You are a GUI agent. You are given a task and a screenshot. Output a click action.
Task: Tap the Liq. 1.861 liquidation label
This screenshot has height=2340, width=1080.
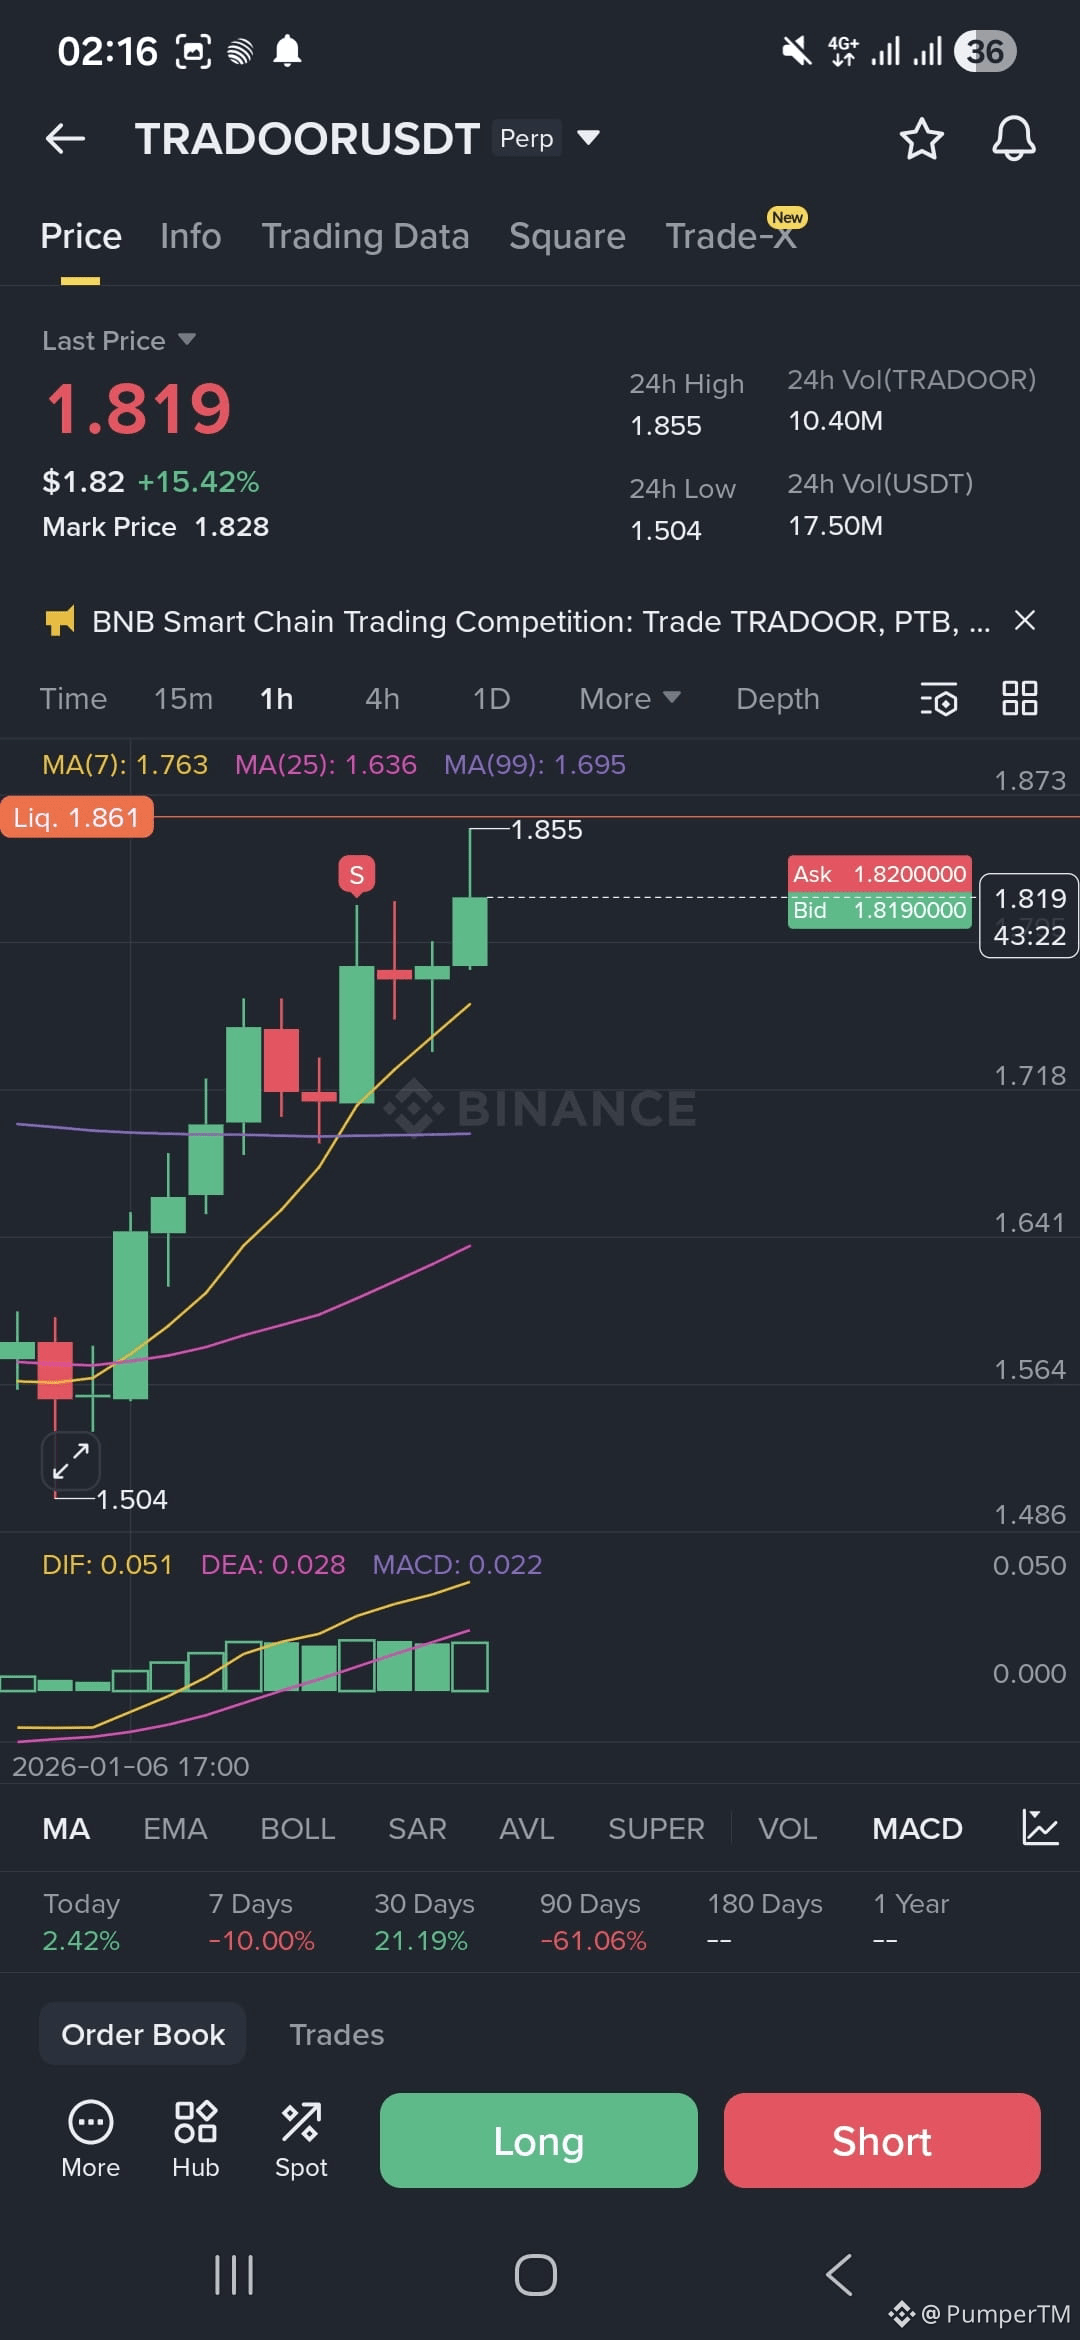pos(77,817)
